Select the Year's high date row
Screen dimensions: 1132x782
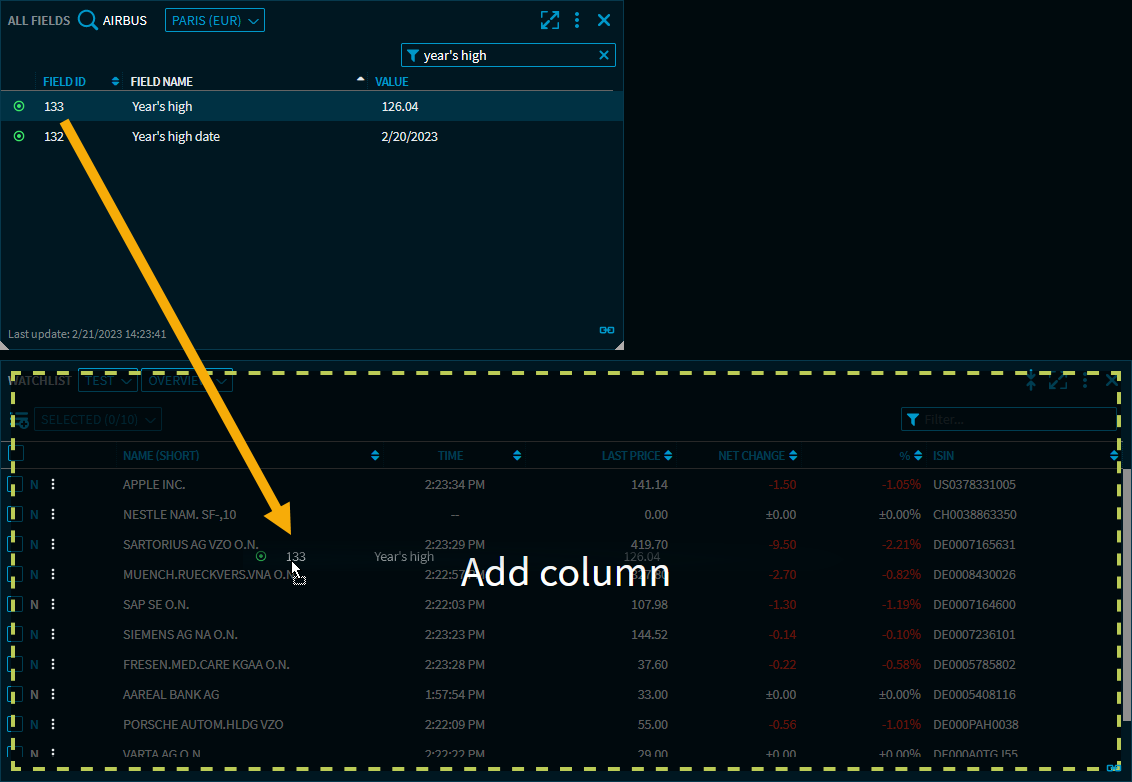pos(176,137)
